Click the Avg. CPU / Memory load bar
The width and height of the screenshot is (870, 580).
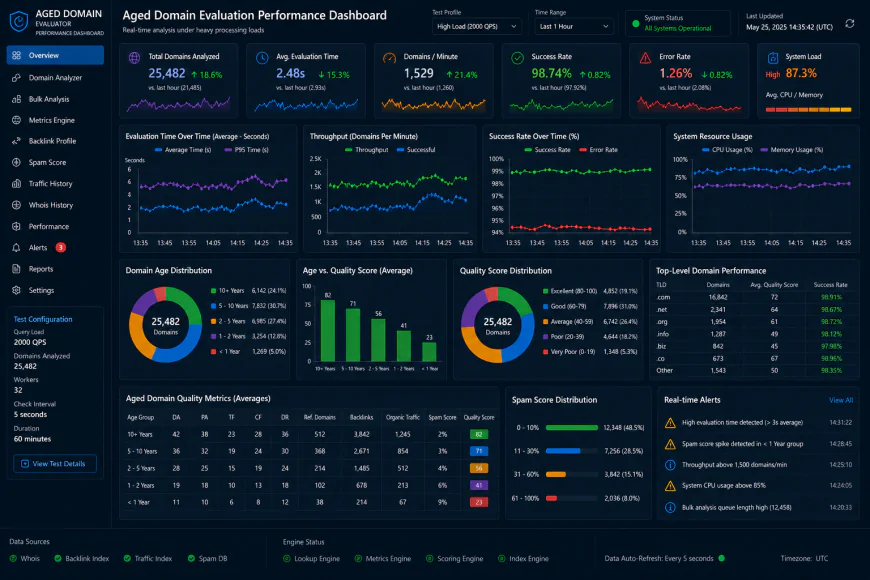808,110
